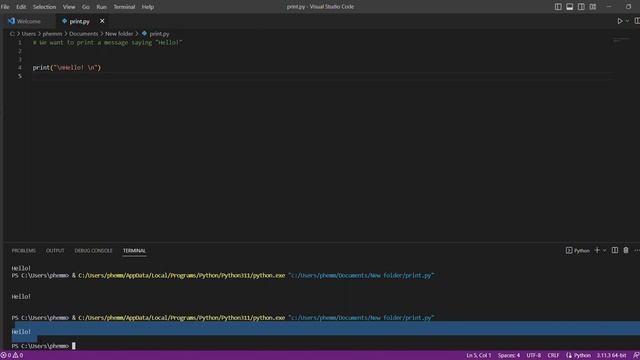The height and width of the screenshot is (360, 640).
Task: Toggle the bottom panel layout icon
Action: pyautogui.click(x=569, y=7)
